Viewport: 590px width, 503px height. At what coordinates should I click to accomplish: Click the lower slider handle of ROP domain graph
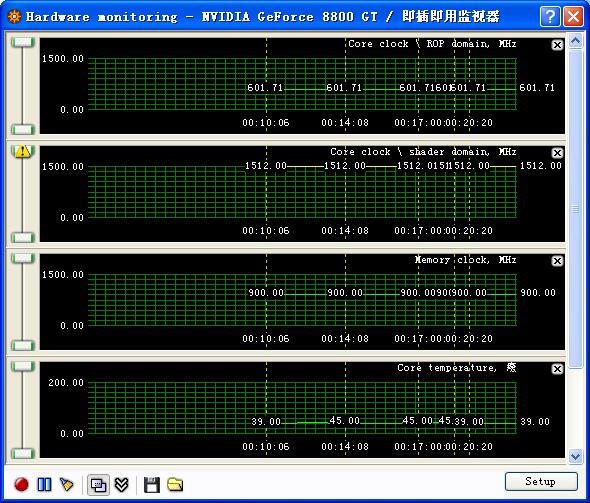pos(23,130)
